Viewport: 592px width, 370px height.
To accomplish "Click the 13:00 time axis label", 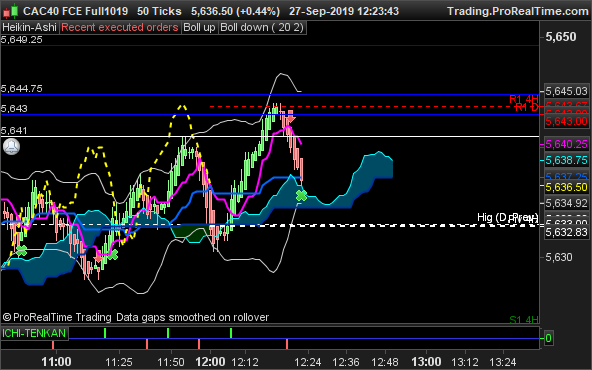I will [426, 362].
